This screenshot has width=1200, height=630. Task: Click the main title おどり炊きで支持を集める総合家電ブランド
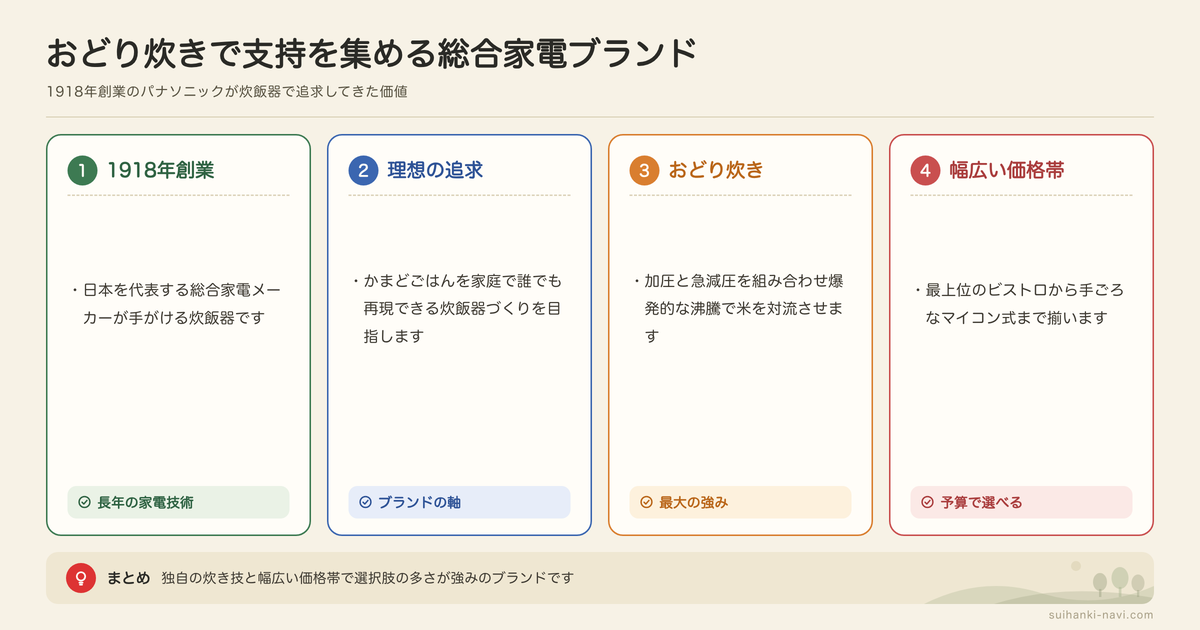[371, 53]
